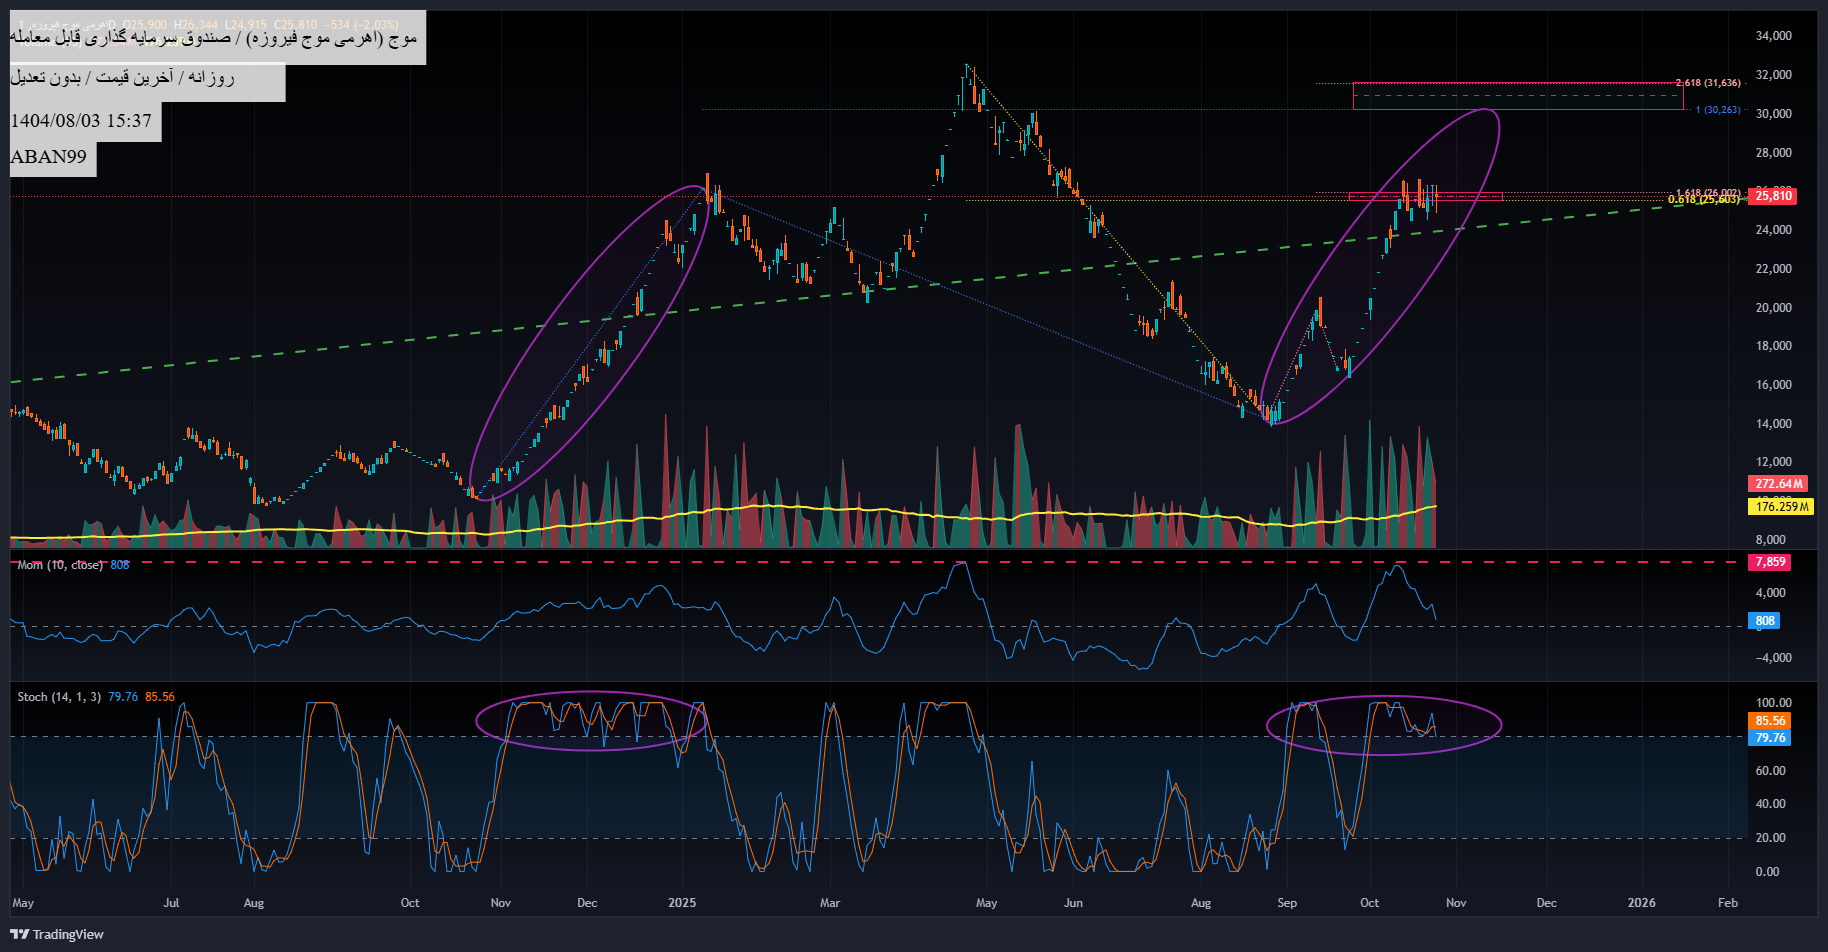Click the yellow 176.259M volume average label

tap(1783, 507)
